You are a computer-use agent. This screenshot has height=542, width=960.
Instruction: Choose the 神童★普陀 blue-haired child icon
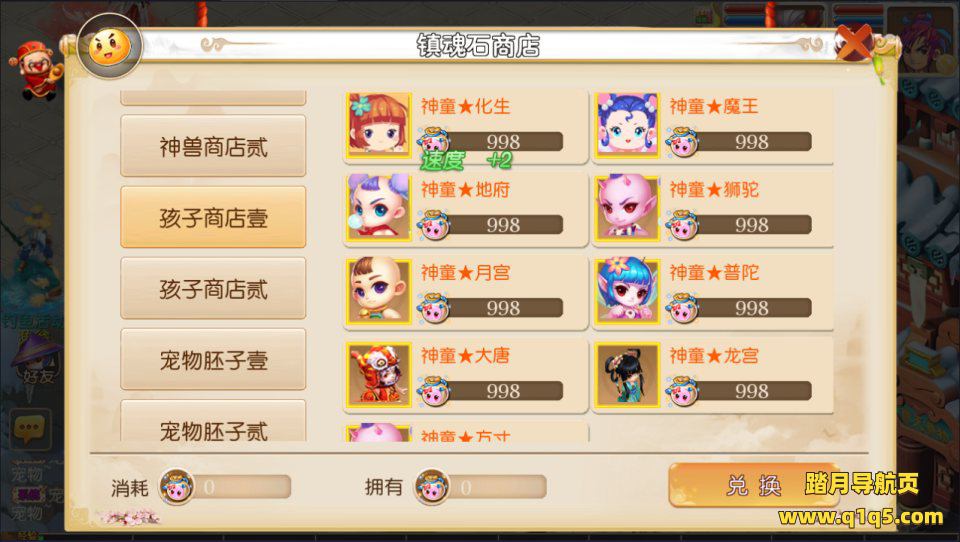pyautogui.click(x=627, y=291)
